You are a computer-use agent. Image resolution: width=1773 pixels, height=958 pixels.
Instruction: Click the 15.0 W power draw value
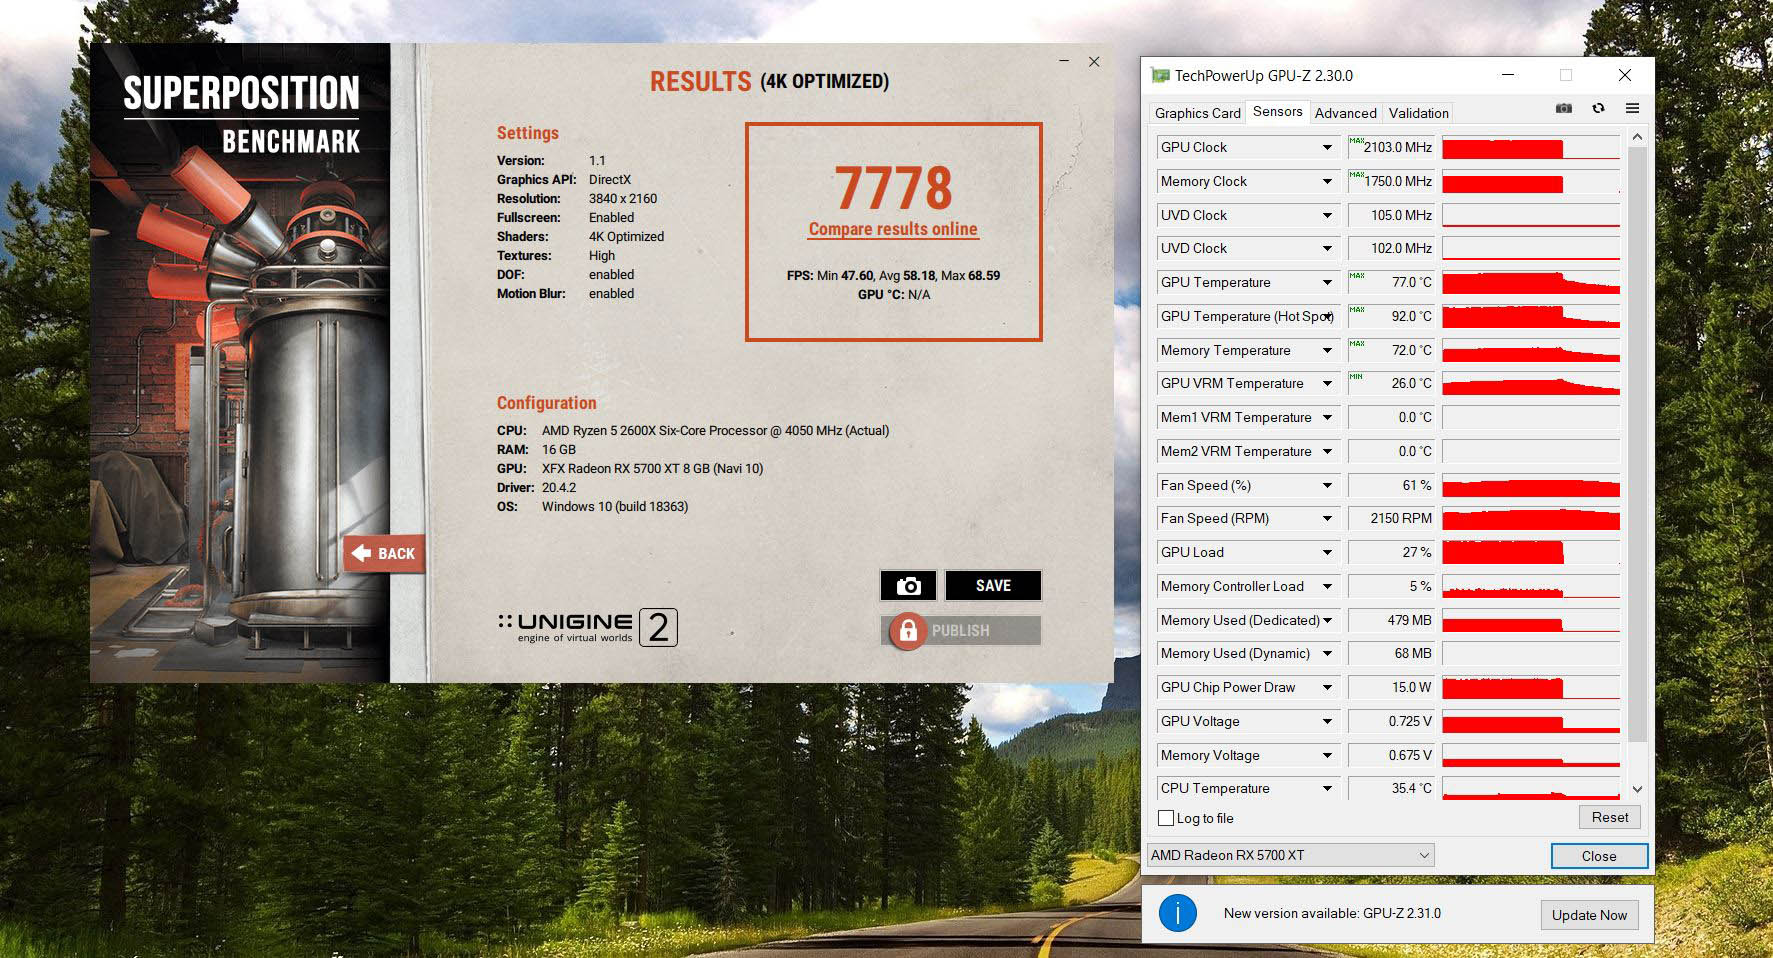[x=1391, y=687]
